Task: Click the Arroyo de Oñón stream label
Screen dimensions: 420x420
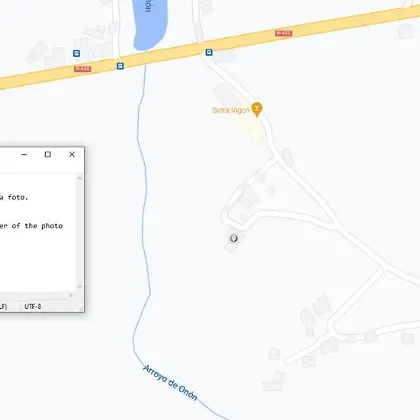Action: [170, 382]
